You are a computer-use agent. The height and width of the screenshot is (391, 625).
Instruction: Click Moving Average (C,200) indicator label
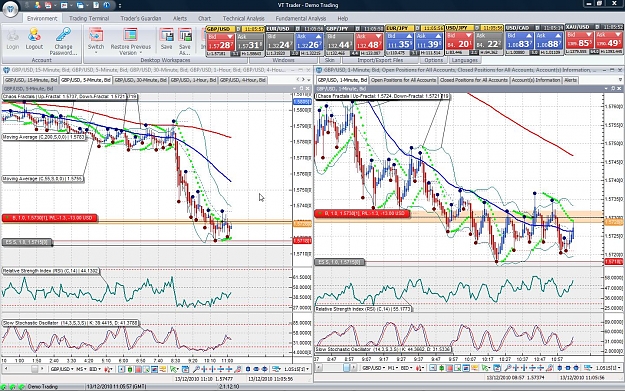point(44,137)
